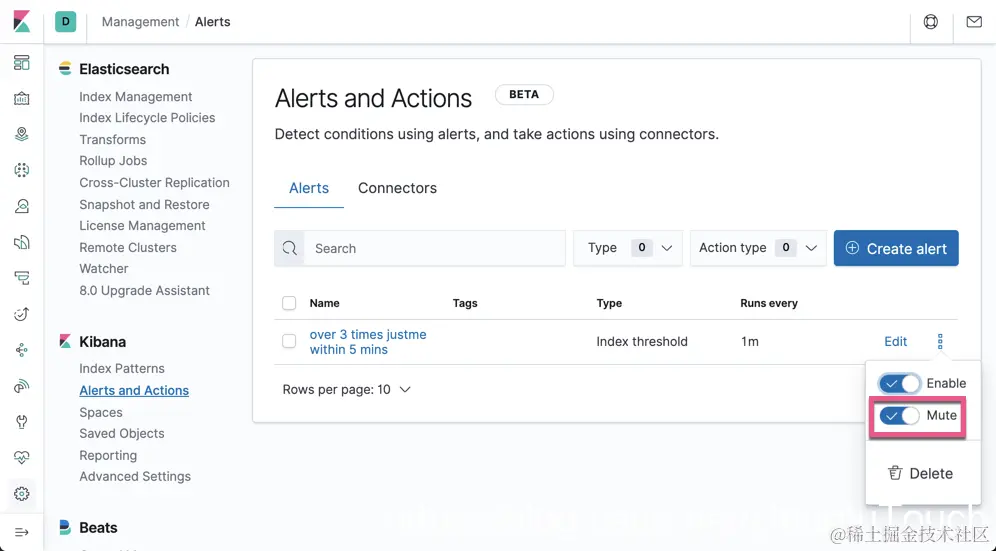This screenshot has width=996, height=551.
Task: Click the Name column header
Action: 325,303
